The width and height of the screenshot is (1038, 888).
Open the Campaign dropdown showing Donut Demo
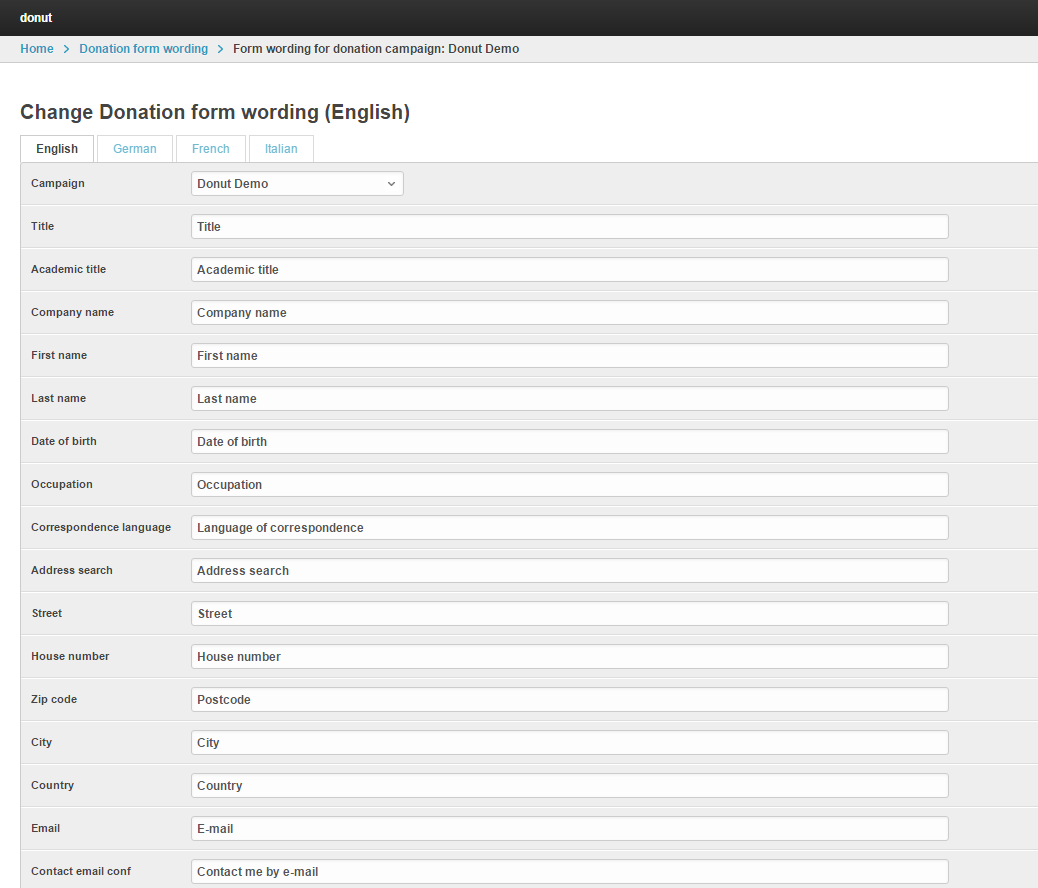click(296, 183)
